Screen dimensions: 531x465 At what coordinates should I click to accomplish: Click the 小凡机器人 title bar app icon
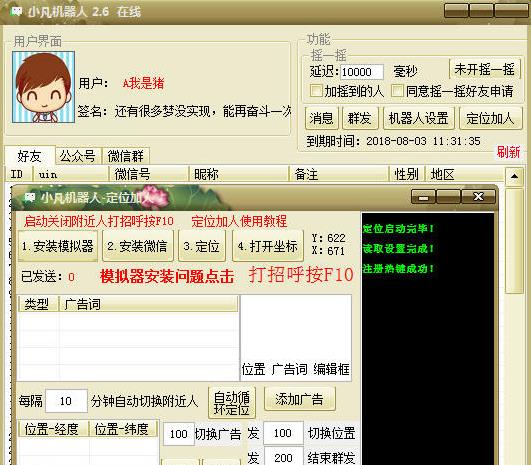16,12
